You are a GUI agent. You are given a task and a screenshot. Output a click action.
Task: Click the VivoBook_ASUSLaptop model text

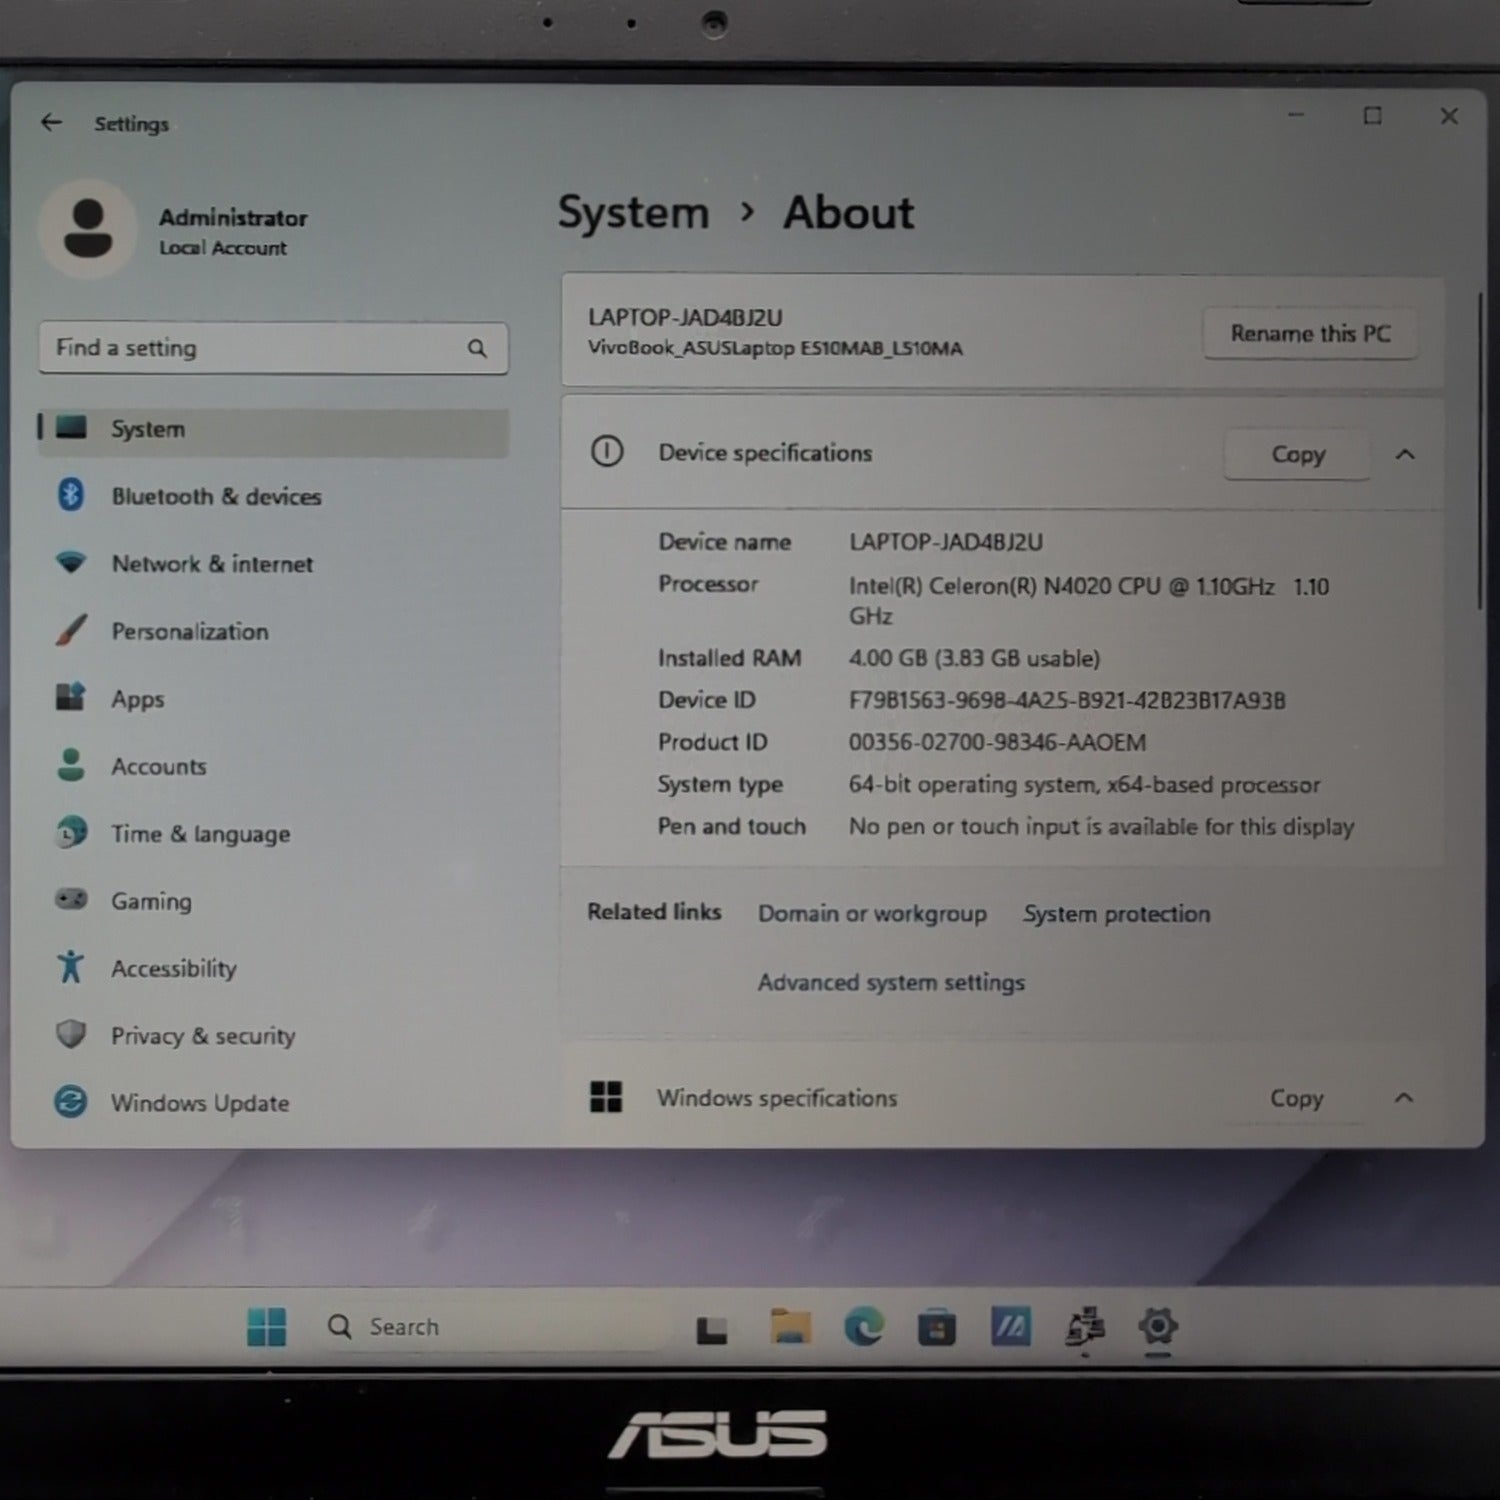tap(775, 348)
